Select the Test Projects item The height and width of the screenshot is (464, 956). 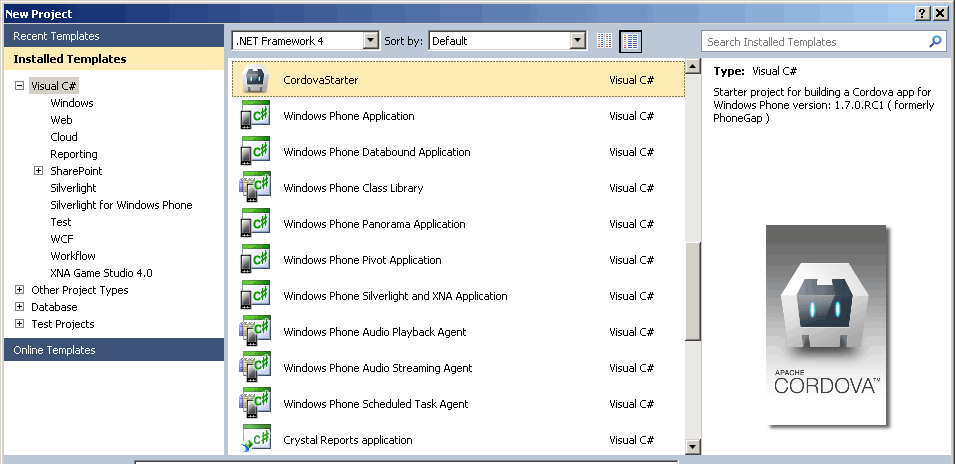(63, 324)
